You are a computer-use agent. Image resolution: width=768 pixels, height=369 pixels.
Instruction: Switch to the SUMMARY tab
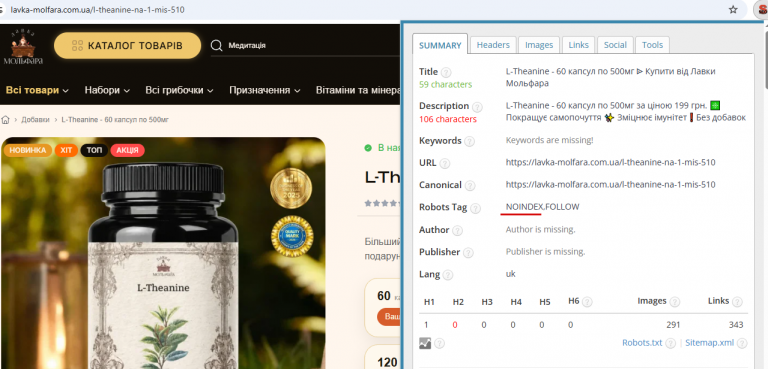pos(440,45)
